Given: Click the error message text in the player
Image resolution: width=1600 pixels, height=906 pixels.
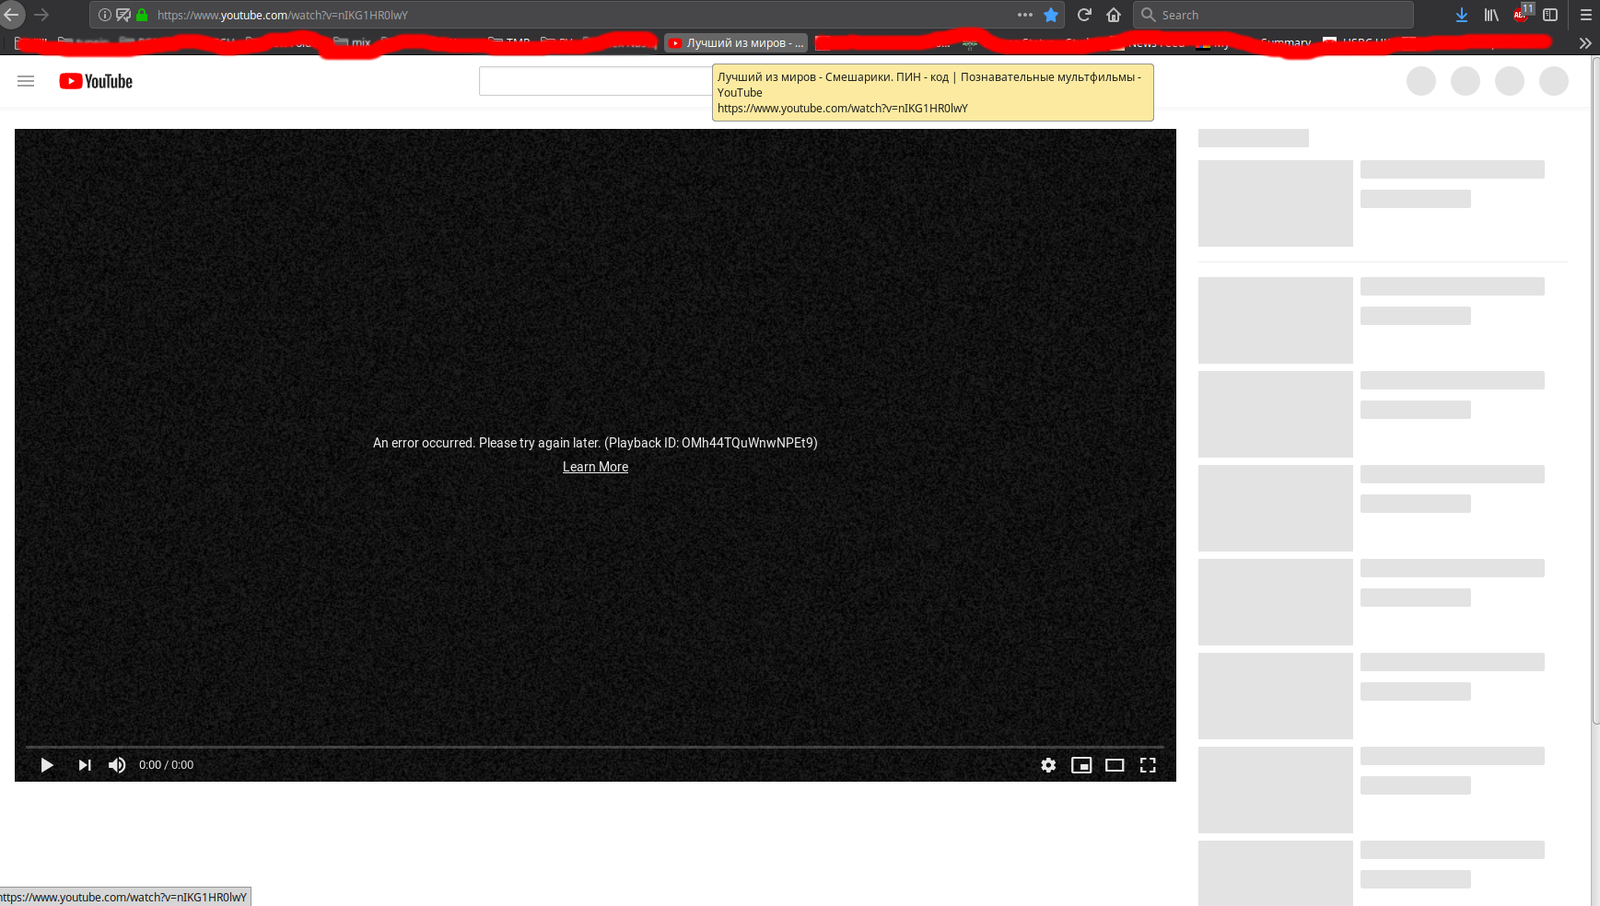Looking at the screenshot, I should (595, 443).
